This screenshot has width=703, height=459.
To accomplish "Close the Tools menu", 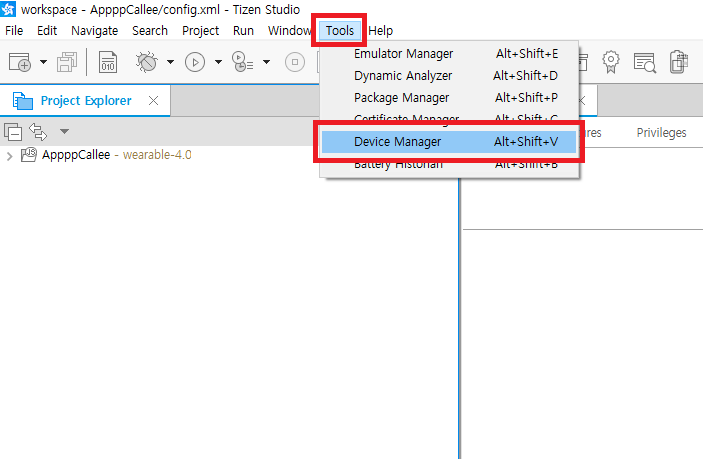I will [x=339, y=30].
